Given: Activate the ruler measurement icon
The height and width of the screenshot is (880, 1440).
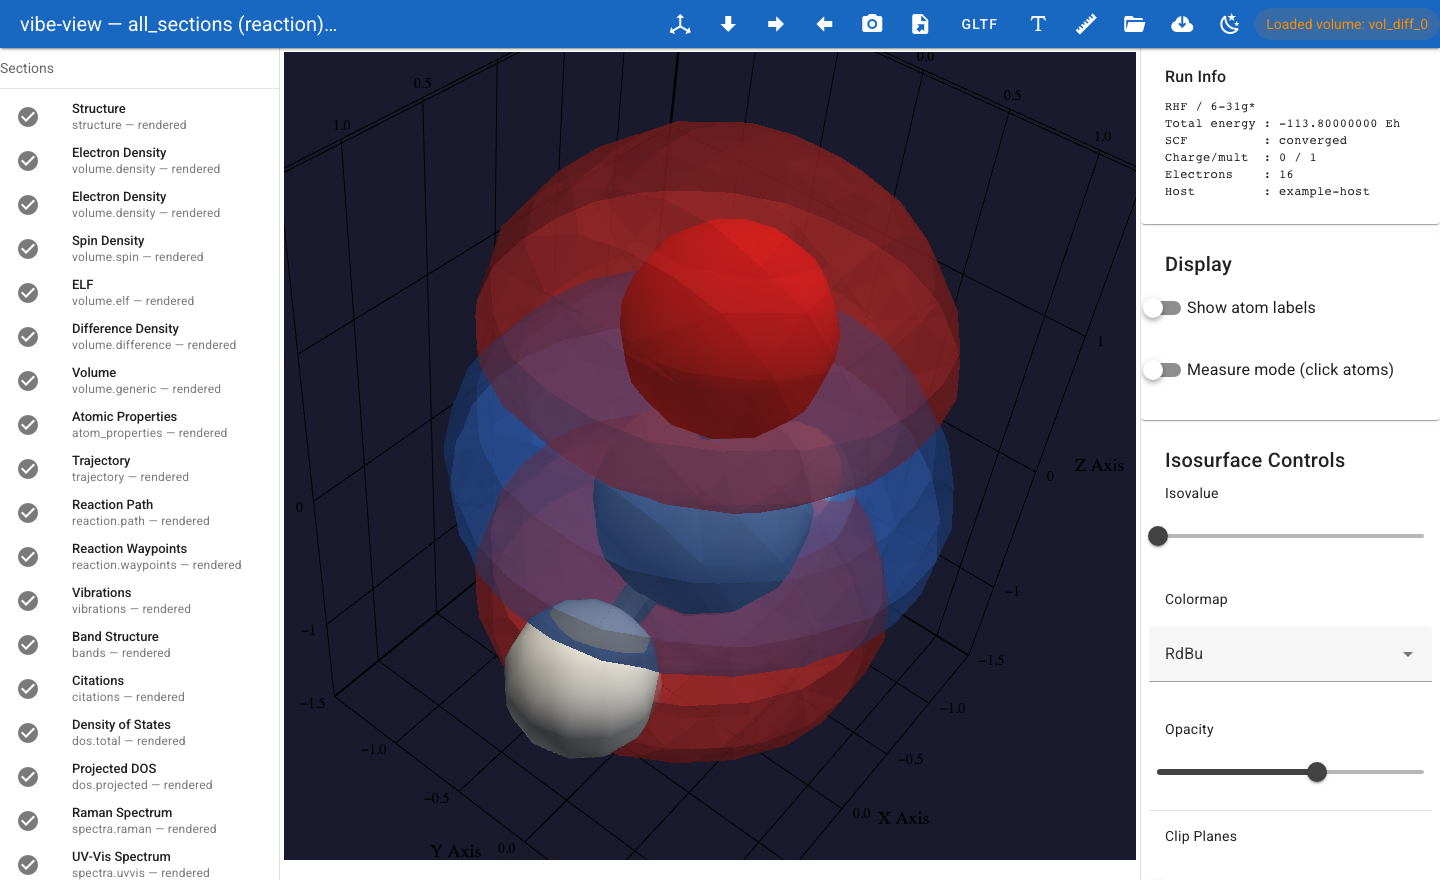Looking at the screenshot, I should click(x=1086, y=24).
